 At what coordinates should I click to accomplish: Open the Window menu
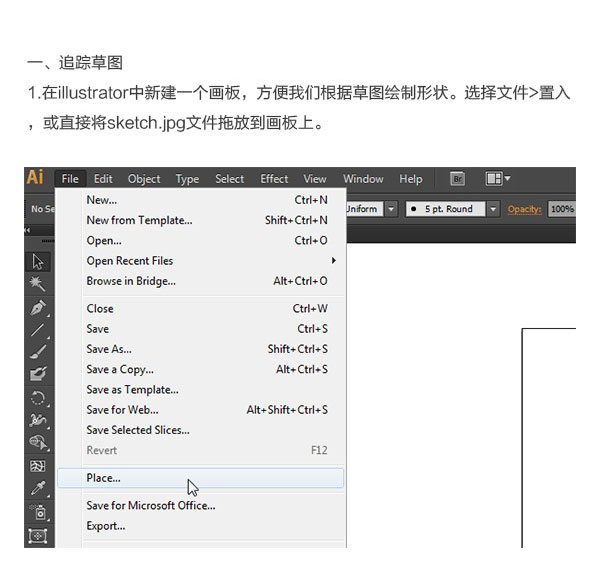(363, 179)
